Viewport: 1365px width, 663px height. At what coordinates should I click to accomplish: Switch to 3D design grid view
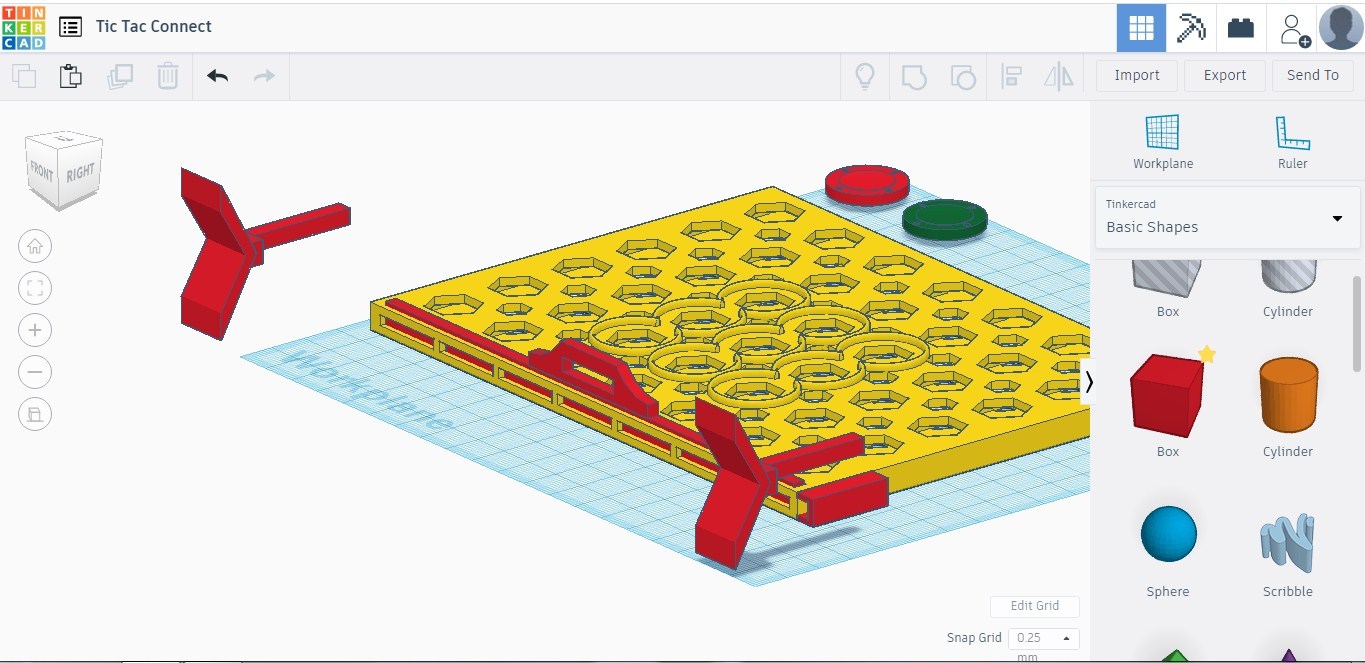tap(1141, 27)
